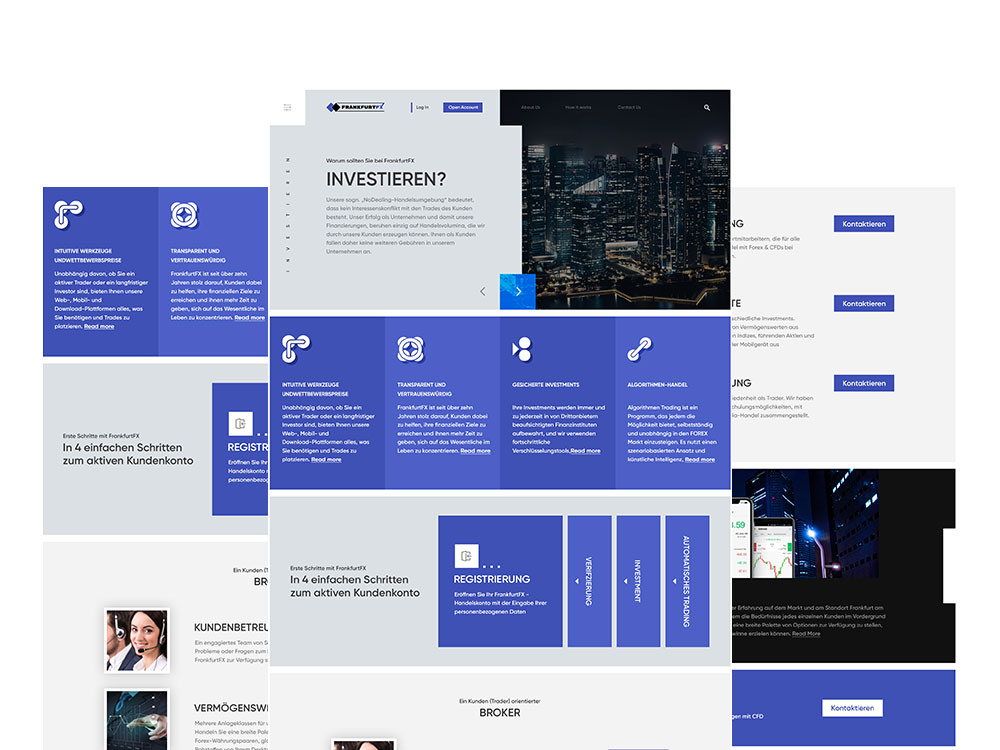Click the Gesicherte Investments icon
This screenshot has width=1000, height=750.
tap(522, 349)
